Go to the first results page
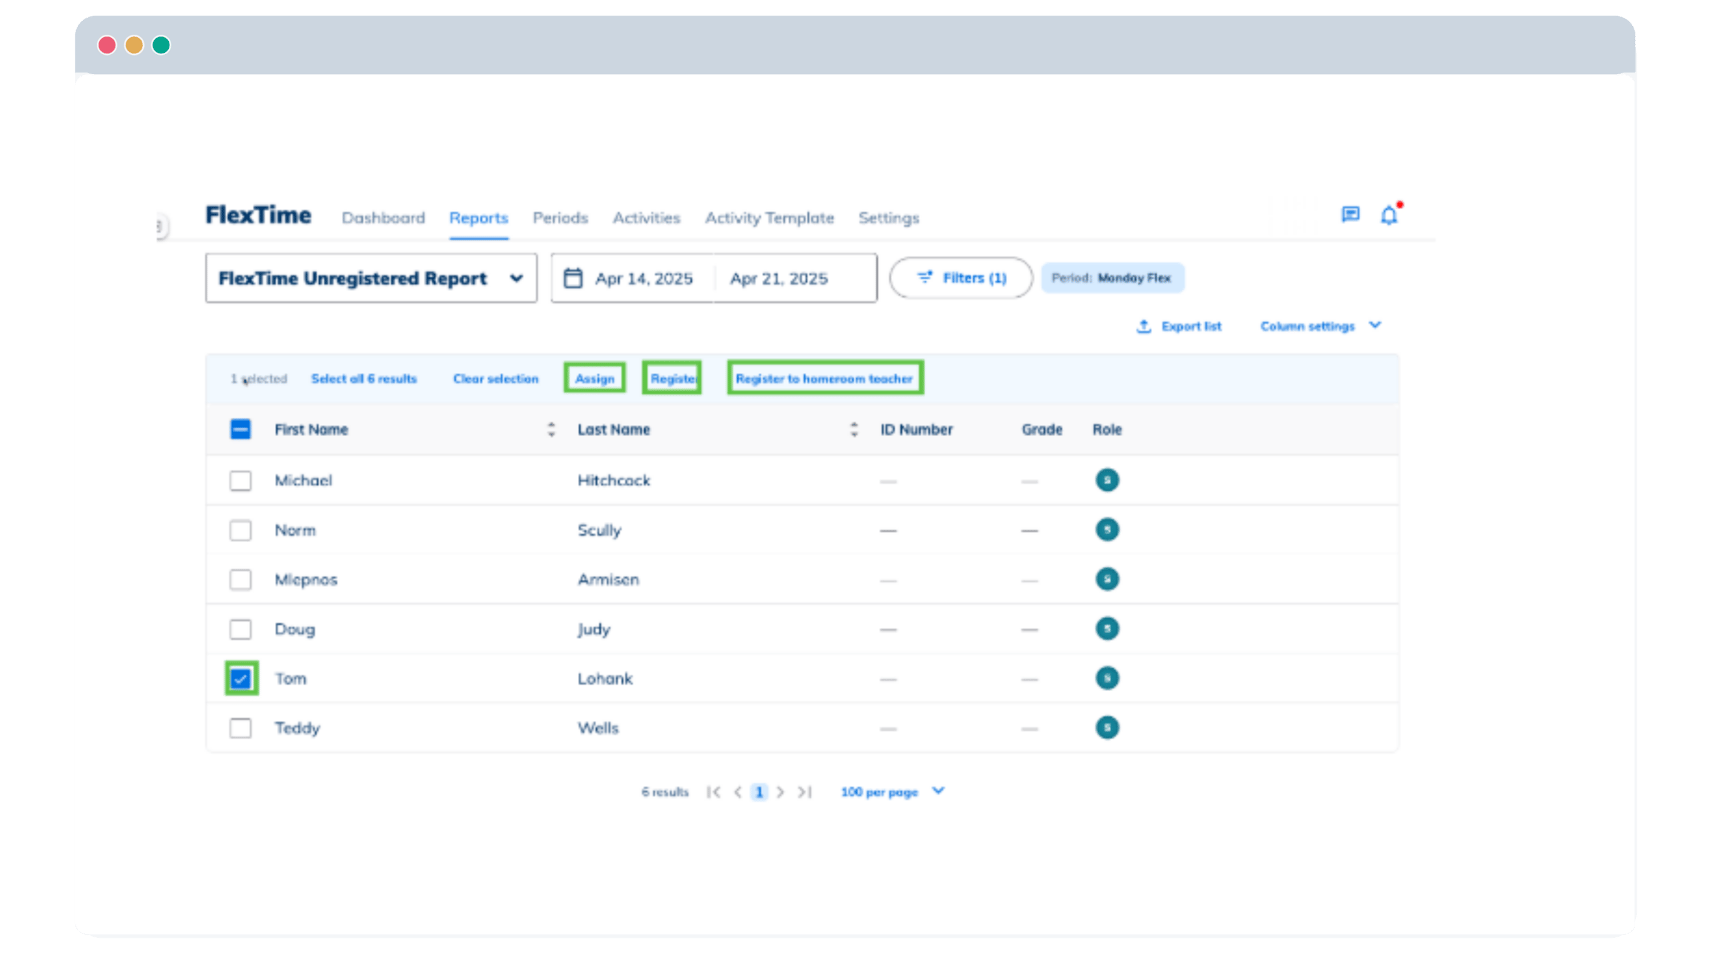The width and height of the screenshot is (1720, 967). pos(713,792)
